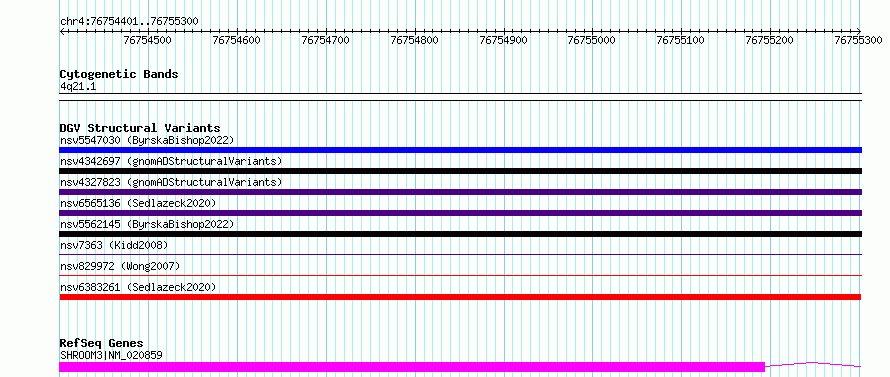The width and height of the screenshot is (890, 377).
Task: Click ruler position 76754600
Action: [x=237, y=40]
